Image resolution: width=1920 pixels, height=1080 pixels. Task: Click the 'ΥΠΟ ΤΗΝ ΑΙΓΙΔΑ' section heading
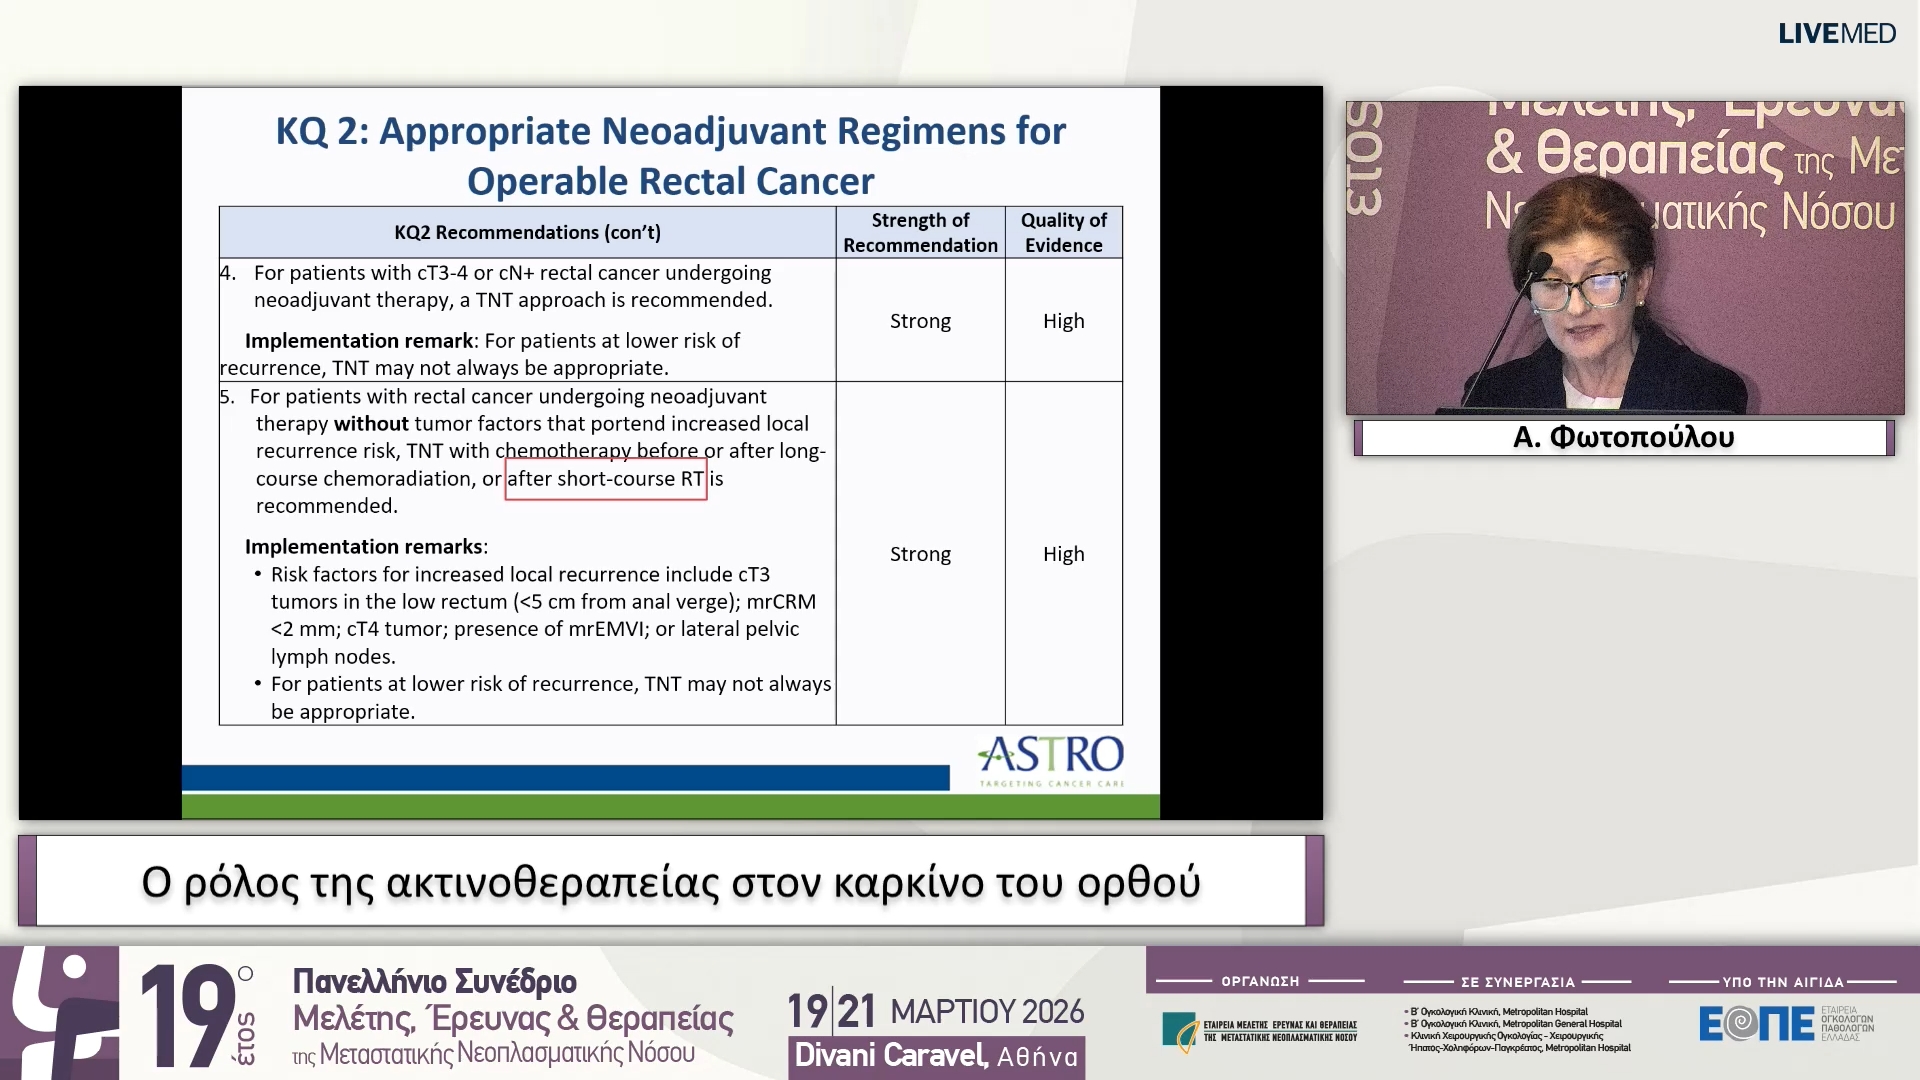point(1783,982)
